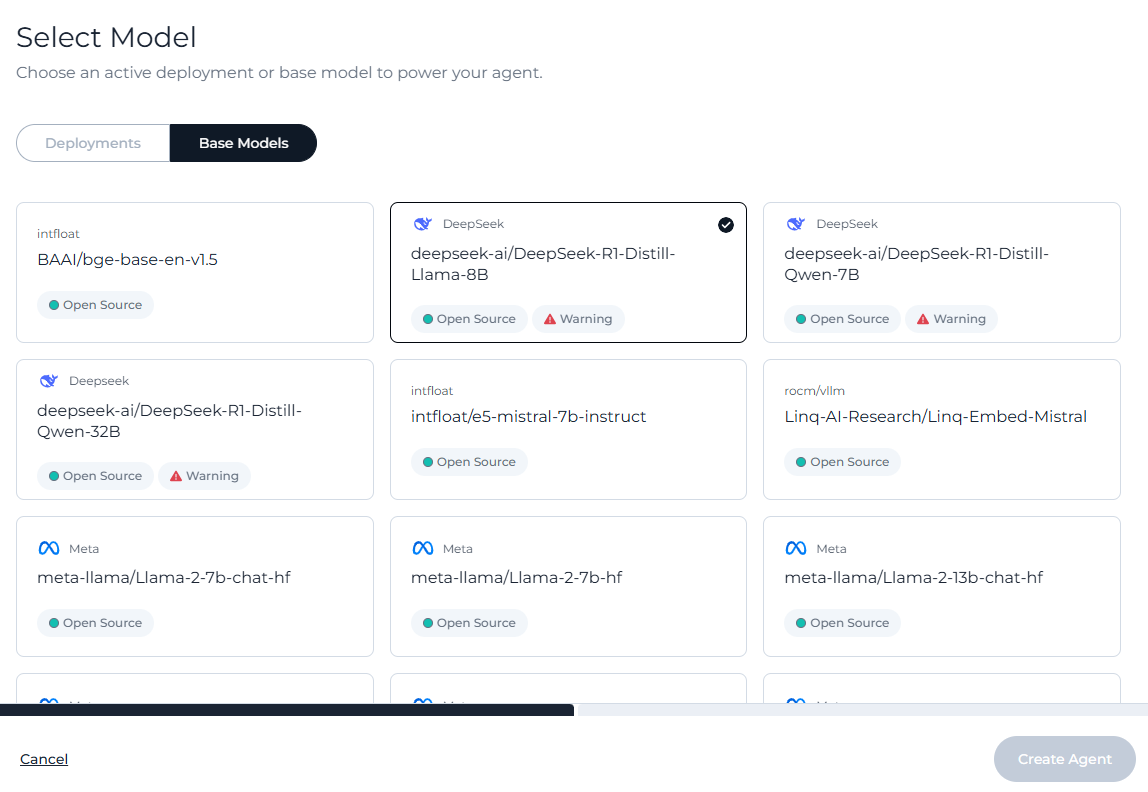Click the DeepSeek whale logo on Llama-8B card
The height and width of the screenshot is (792, 1148).
[422, 224]
